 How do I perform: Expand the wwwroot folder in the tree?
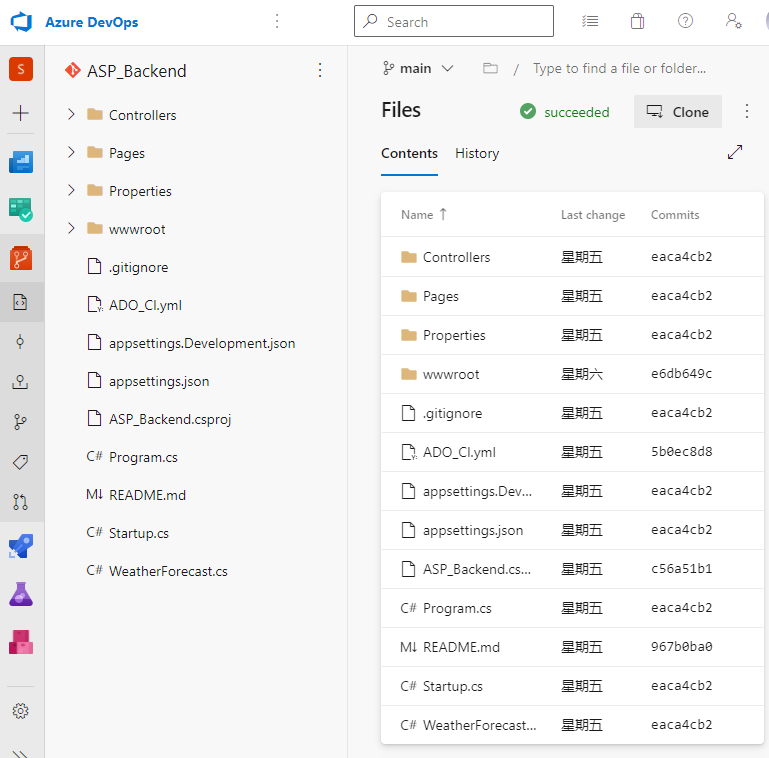(x=71, y=228)
